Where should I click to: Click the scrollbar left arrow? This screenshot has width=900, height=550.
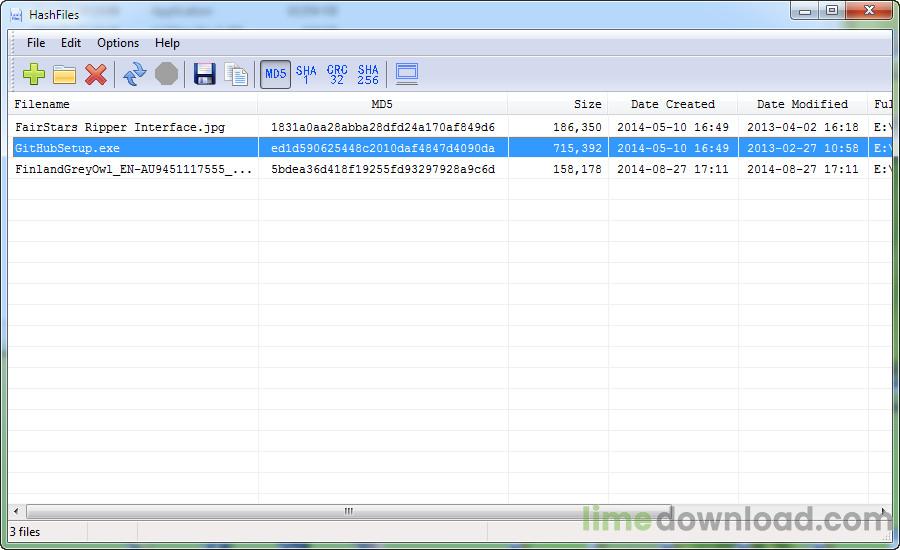click(16, 511)
